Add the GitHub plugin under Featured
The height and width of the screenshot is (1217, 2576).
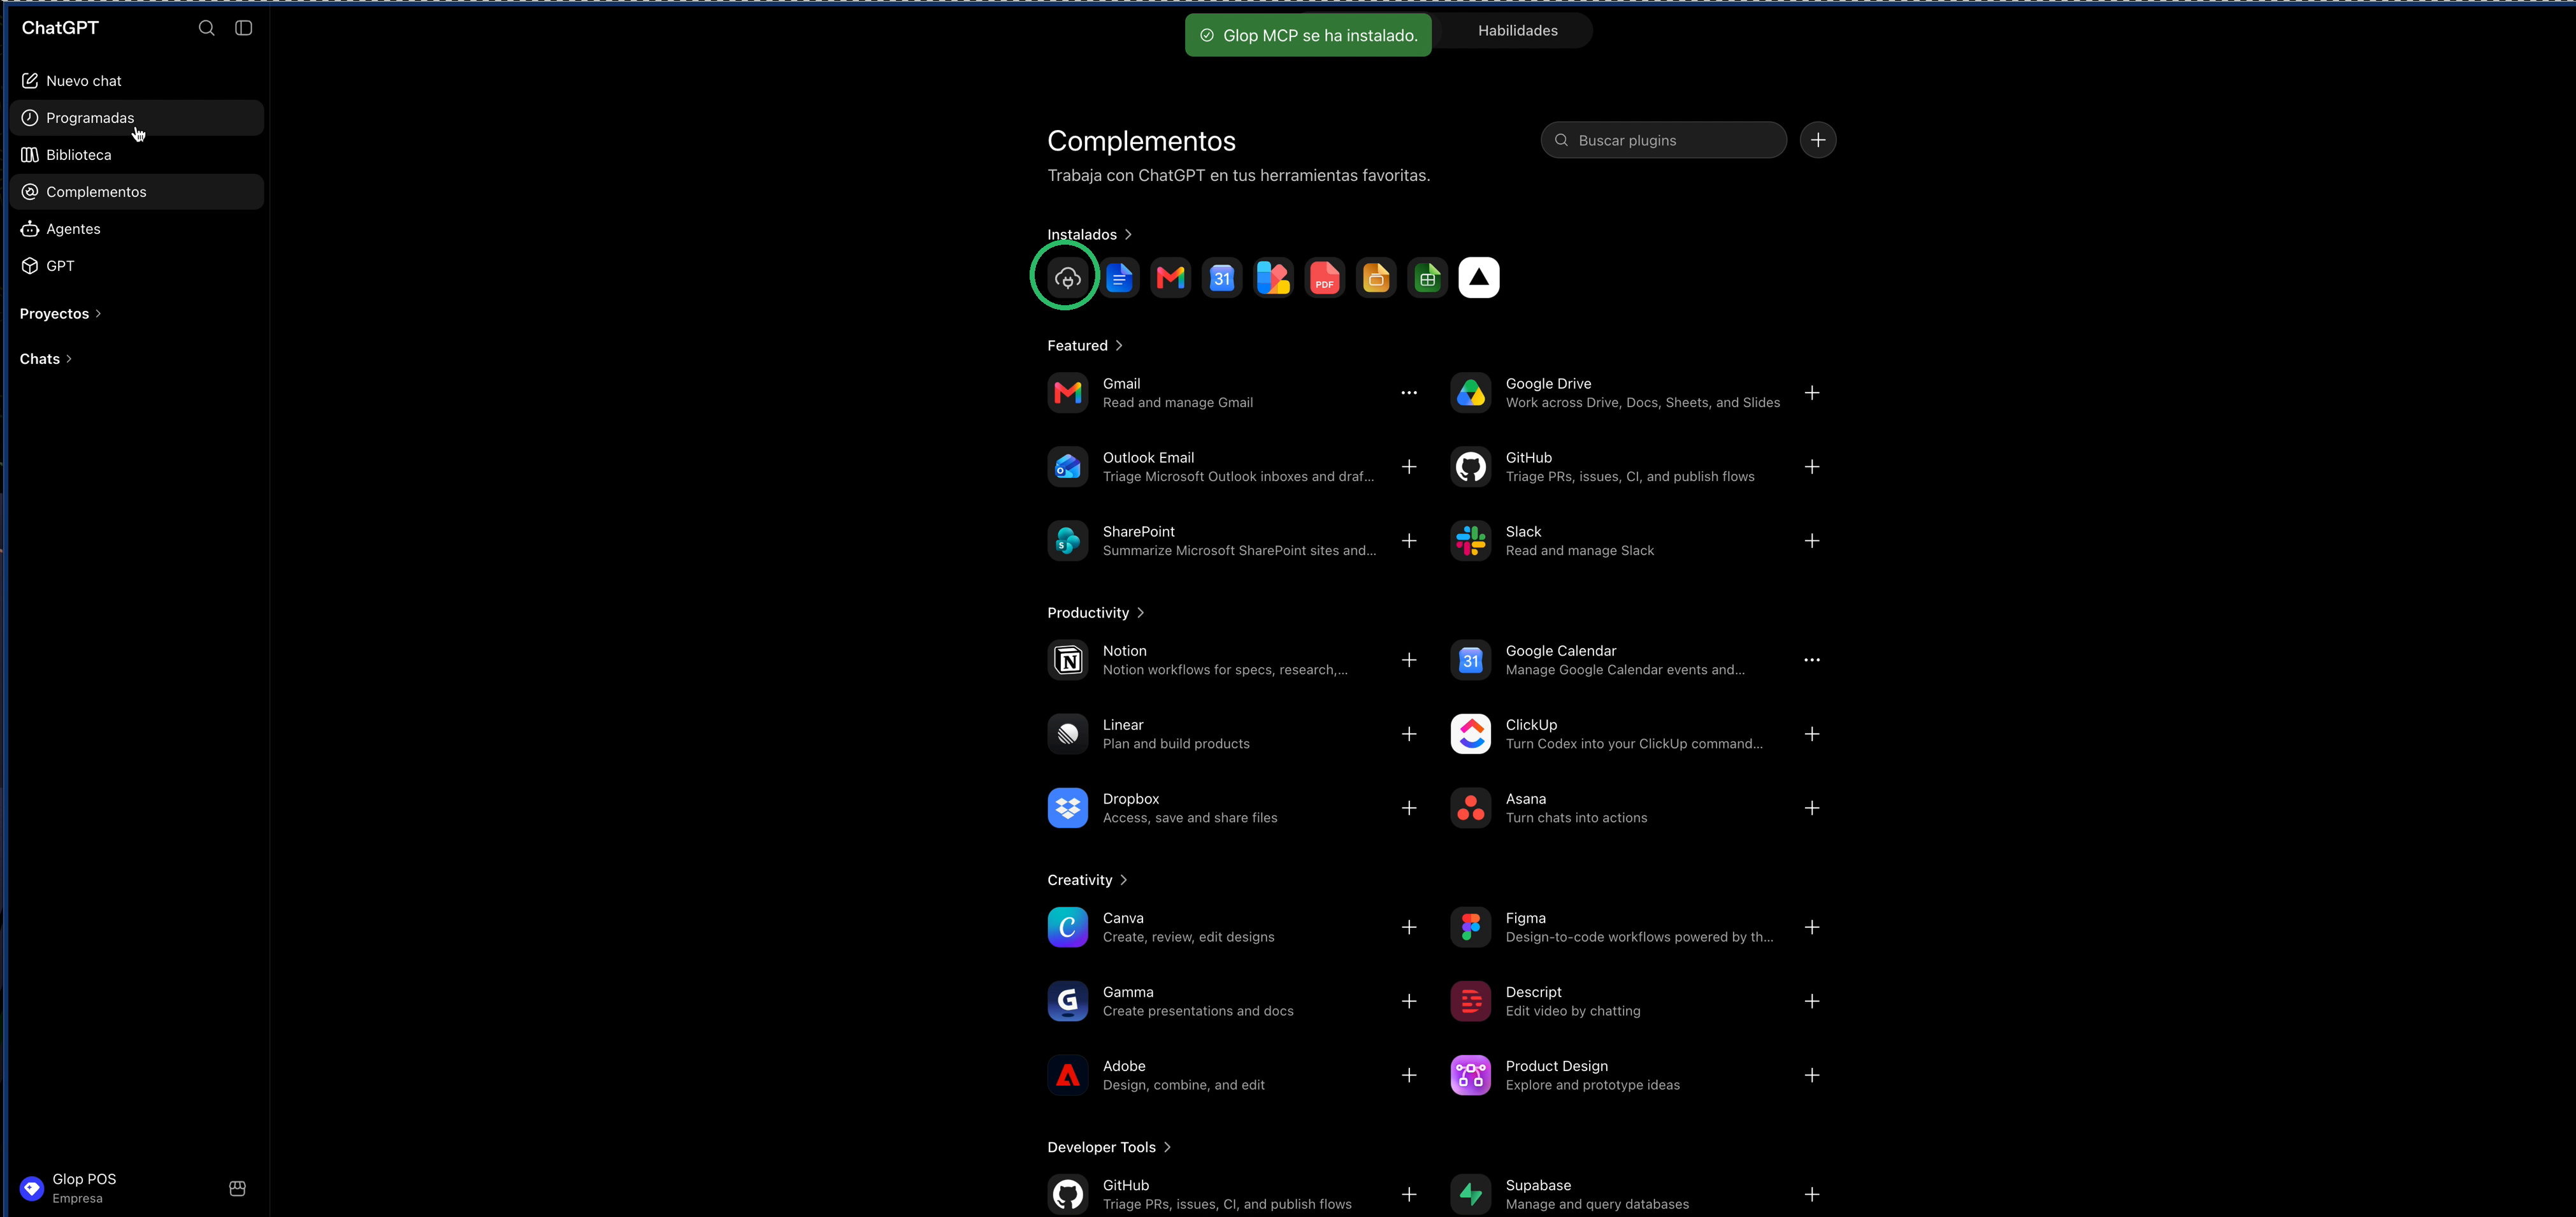[x=1811, y=467]
